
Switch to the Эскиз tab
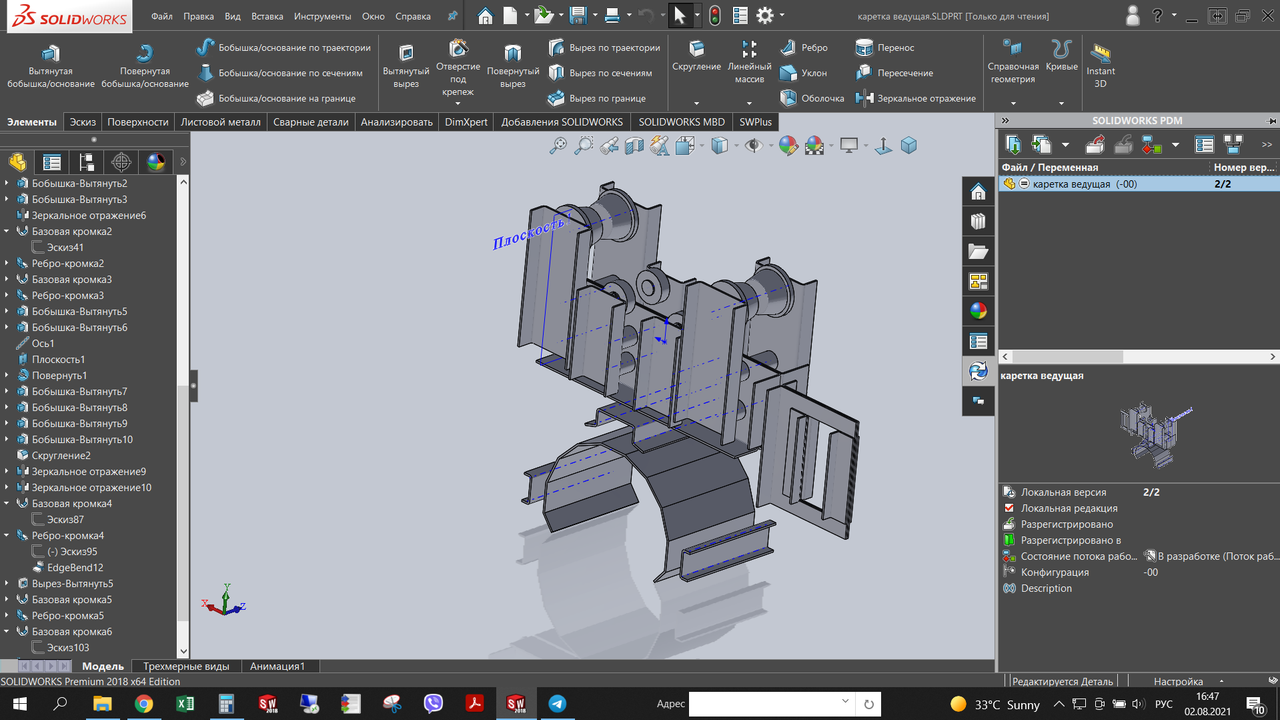tap(82, 122)
